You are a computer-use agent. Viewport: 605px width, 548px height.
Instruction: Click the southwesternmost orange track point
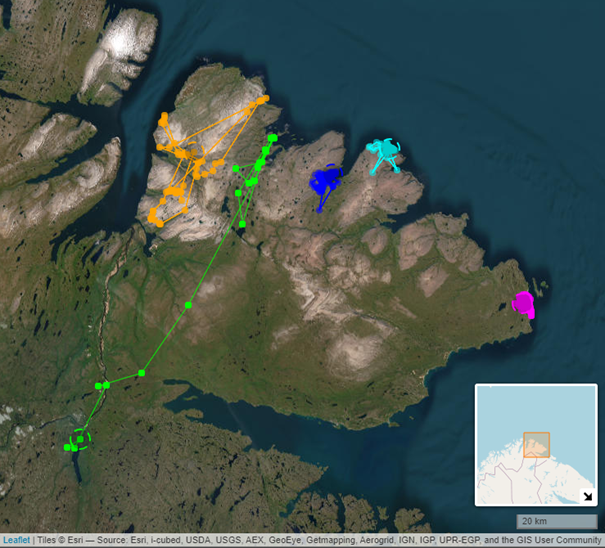click(153, 218)
